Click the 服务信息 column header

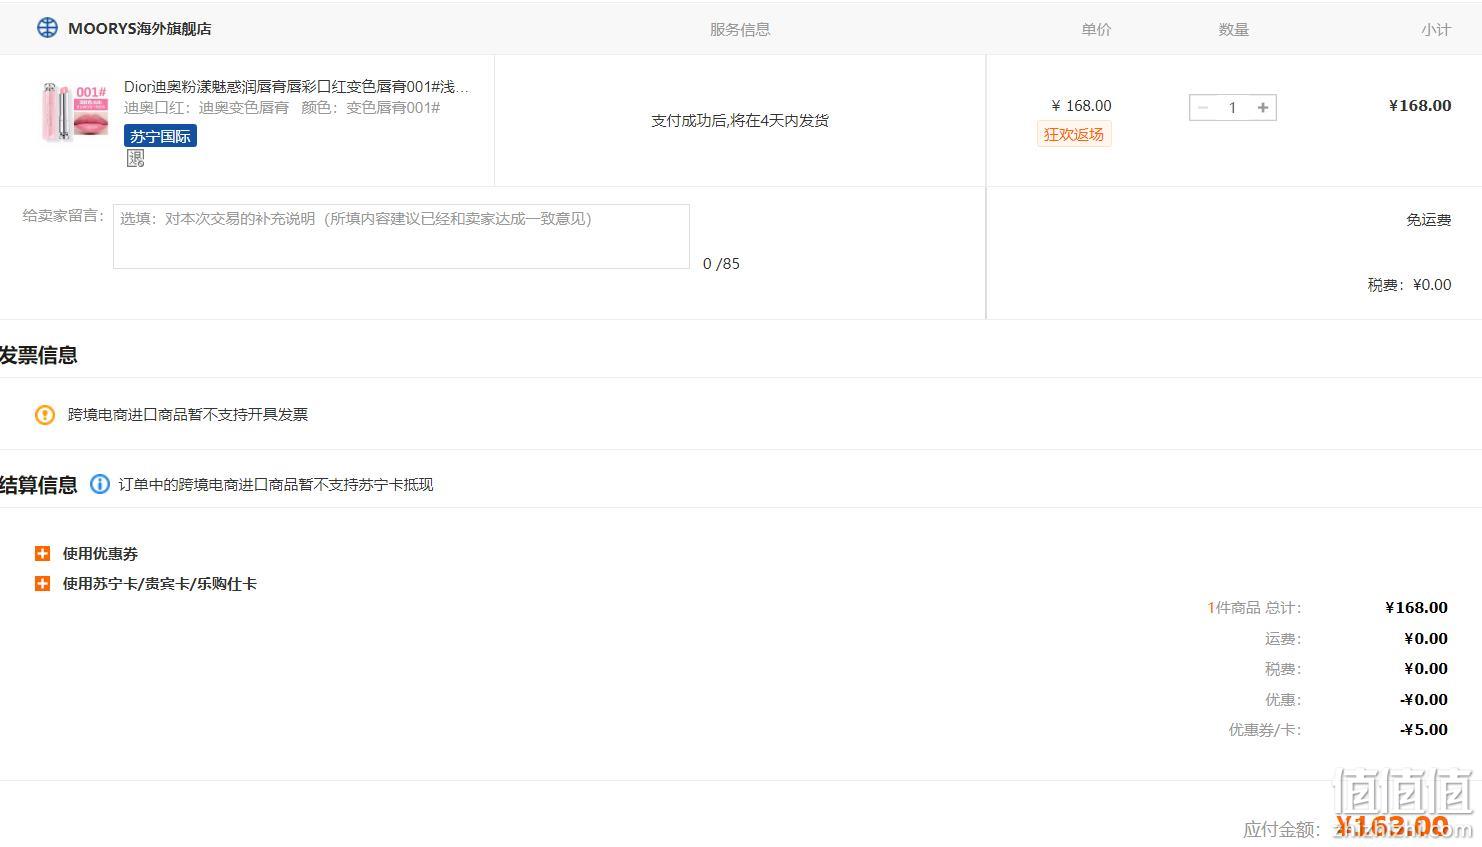tap(740, 30)
